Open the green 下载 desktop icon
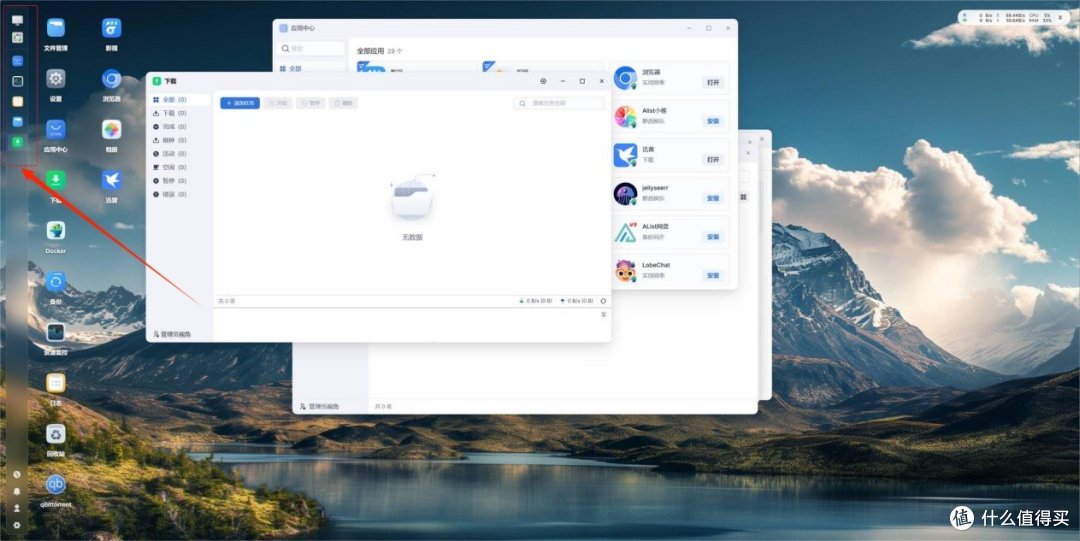 pos(56,180)
